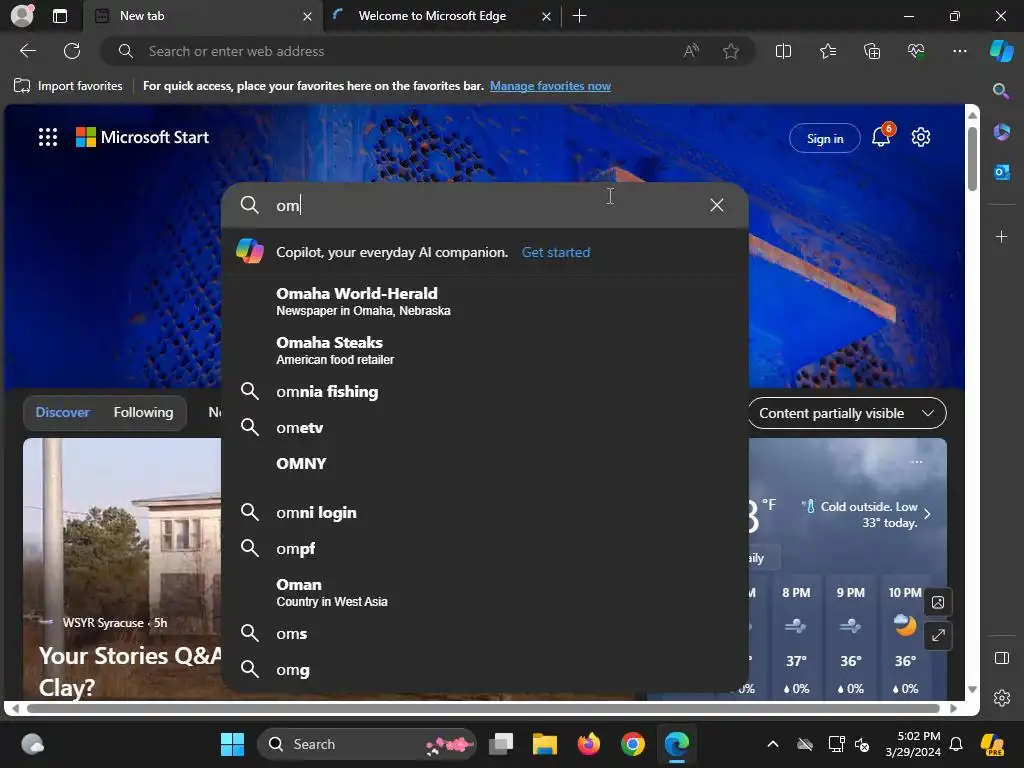Screen dimensions: 1024x768
Task: Clear the search box with X
Action: pos(716,205)
